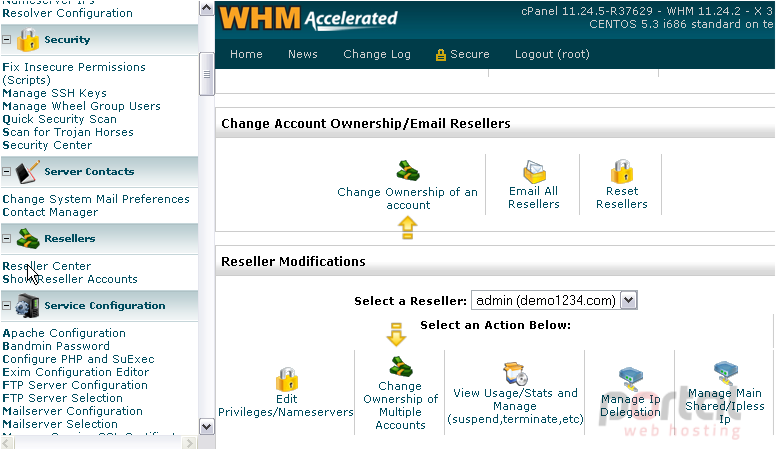Open Scan for Trojan Horses

68,132
